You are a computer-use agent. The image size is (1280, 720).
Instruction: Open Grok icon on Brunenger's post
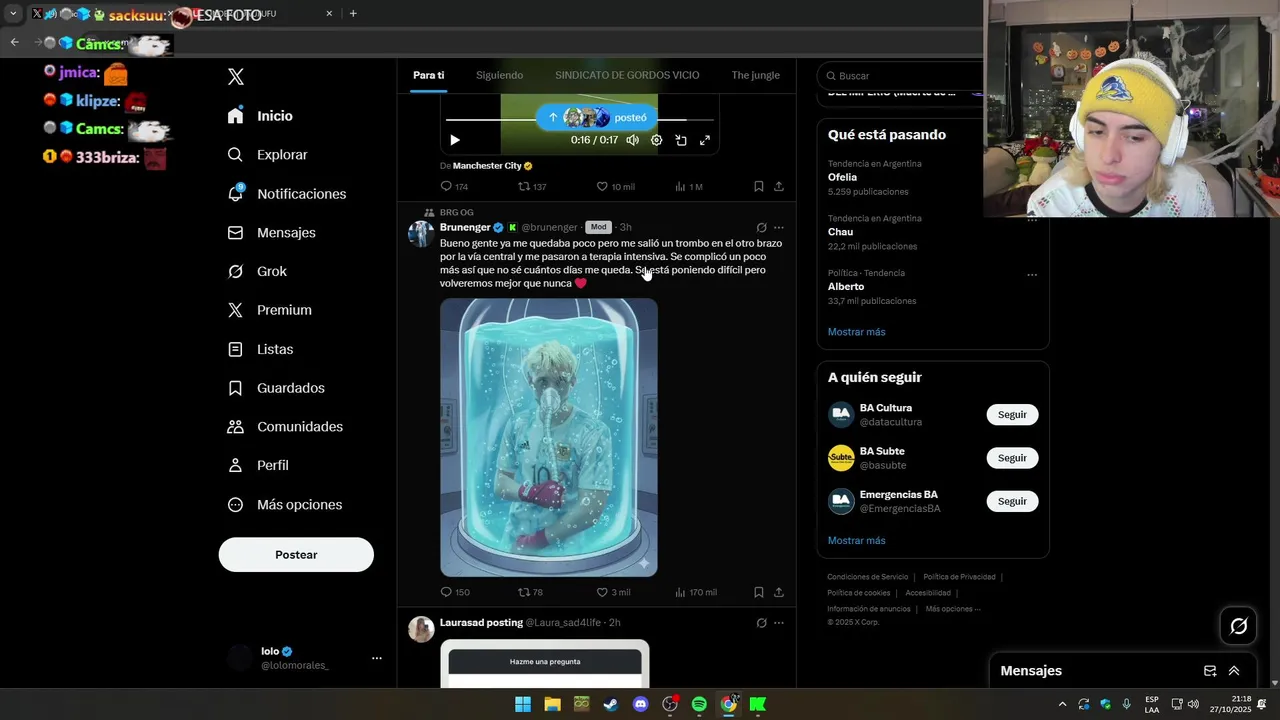click(x=761, y=228)
